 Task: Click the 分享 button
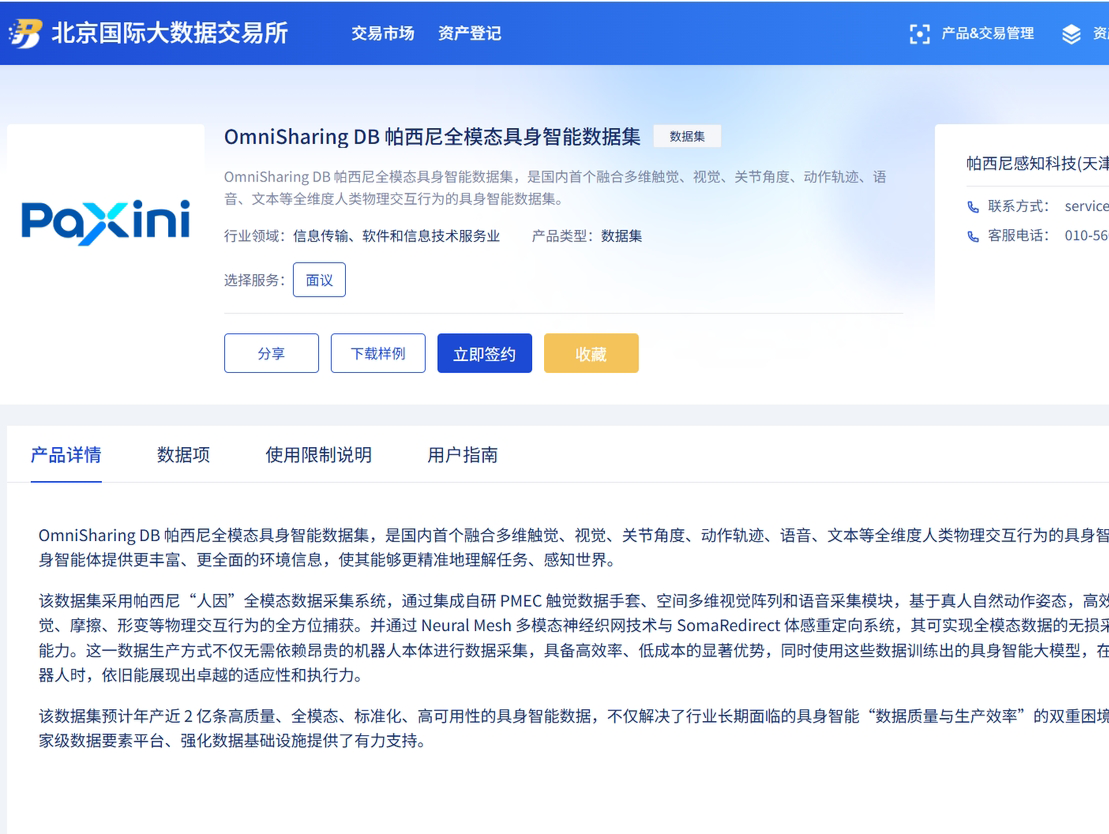[x=272, y=353]
